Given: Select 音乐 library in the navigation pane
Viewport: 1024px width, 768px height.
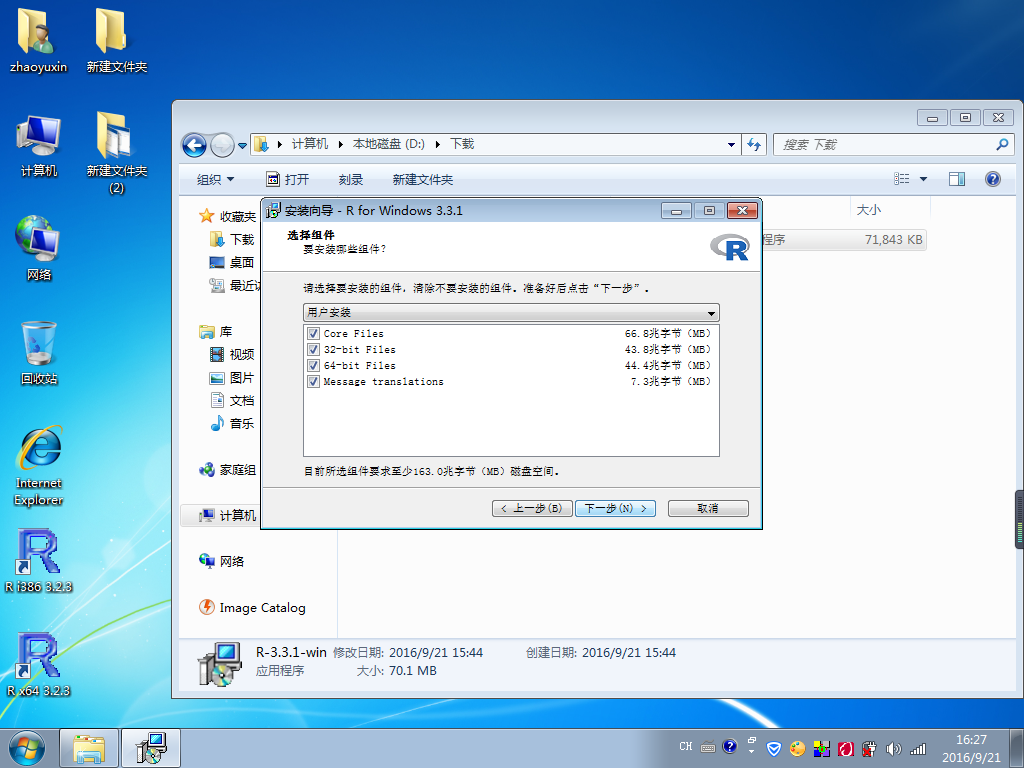Looking at the screenshot, I should 232,424.
